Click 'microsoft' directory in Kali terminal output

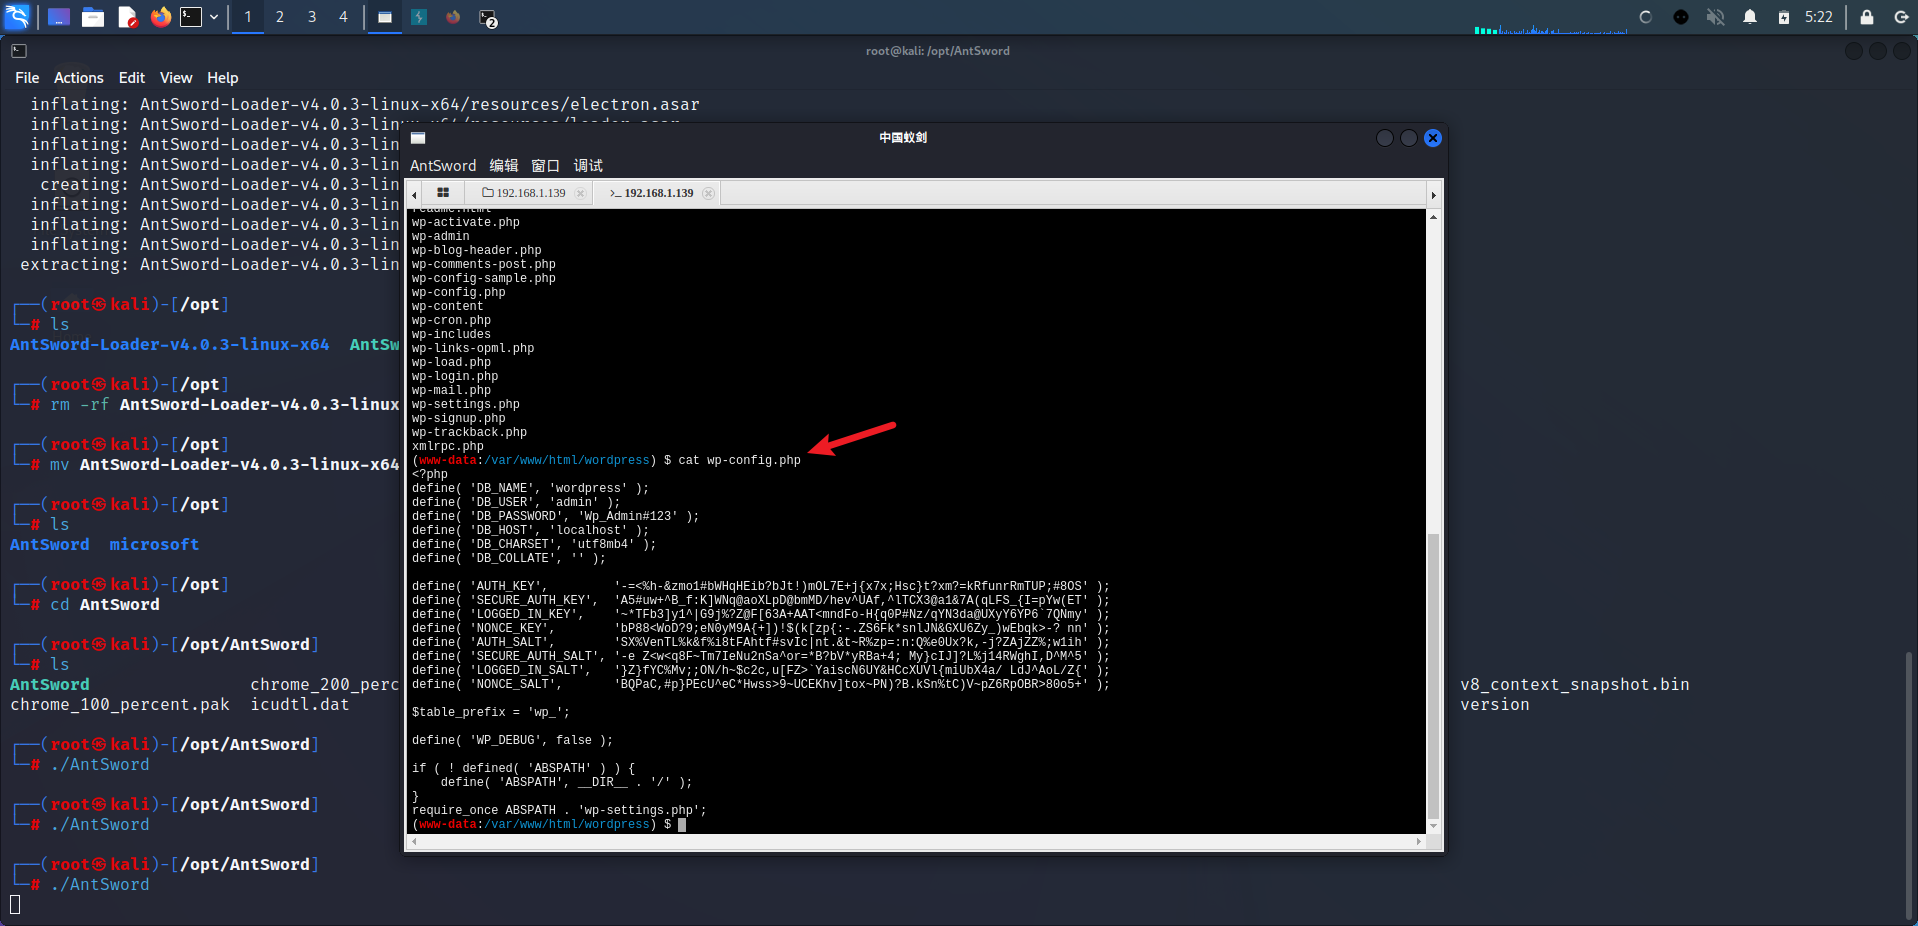[x=154, y=545]
